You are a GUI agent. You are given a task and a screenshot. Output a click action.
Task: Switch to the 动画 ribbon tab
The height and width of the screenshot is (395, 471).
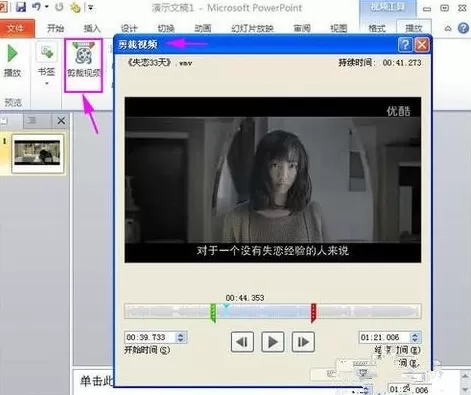[x=203, y=29]
